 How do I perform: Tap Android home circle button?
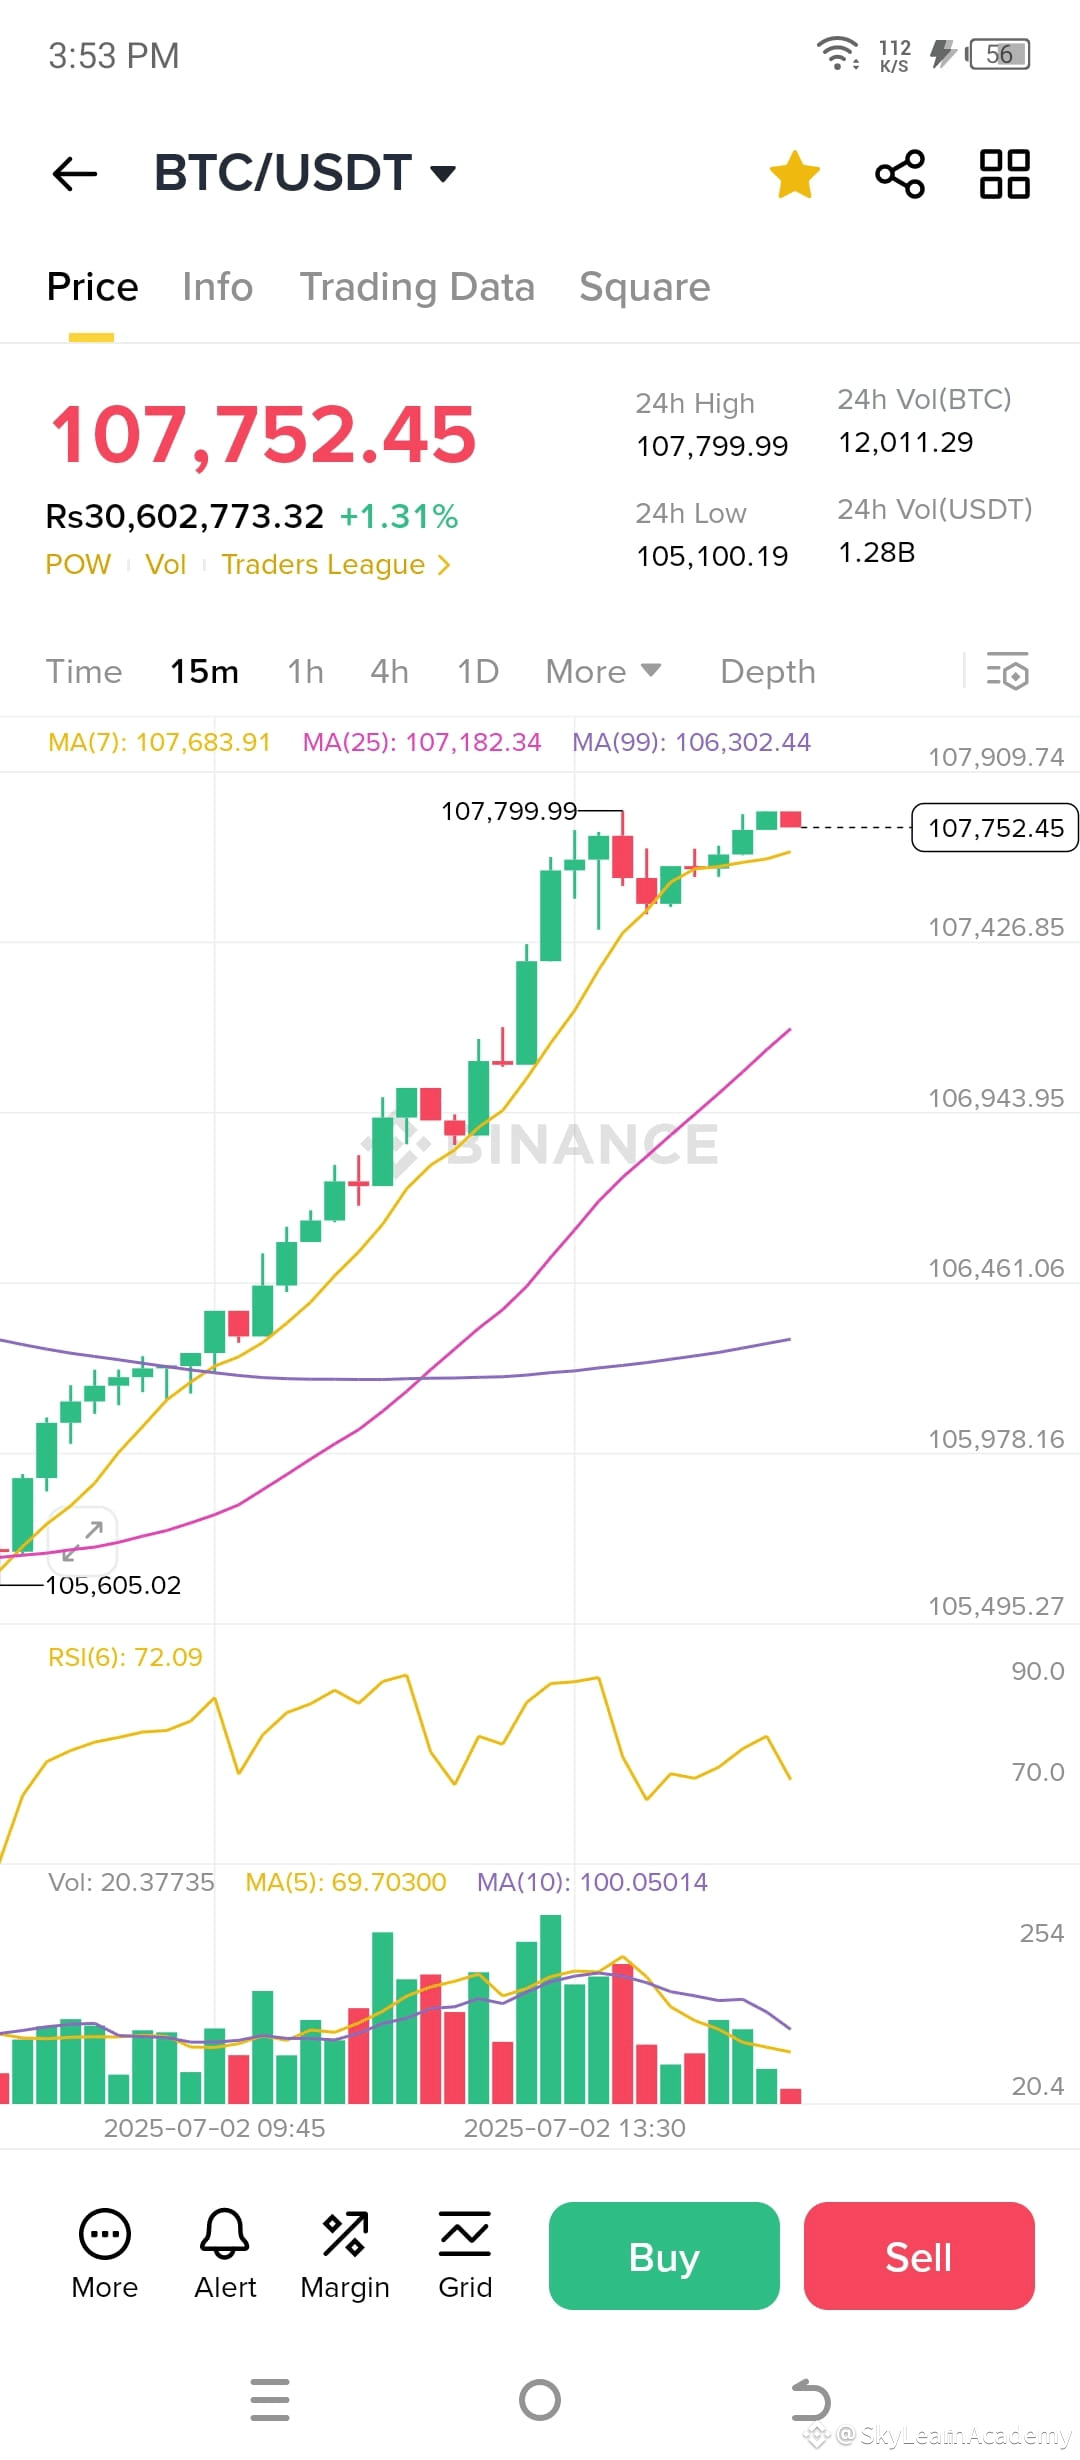540,2400
